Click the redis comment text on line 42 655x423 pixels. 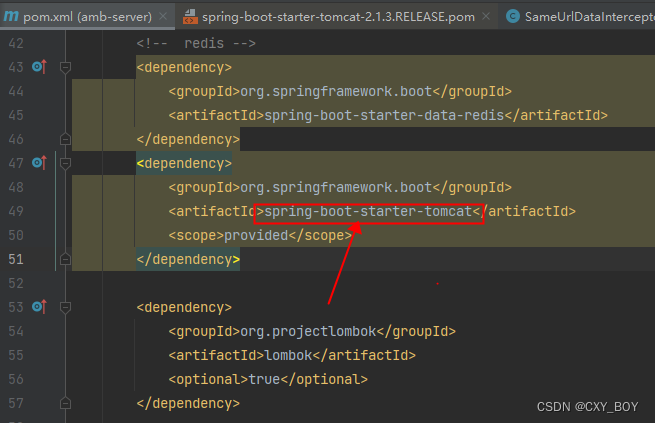pyautogui.click(x=196, y=43)
